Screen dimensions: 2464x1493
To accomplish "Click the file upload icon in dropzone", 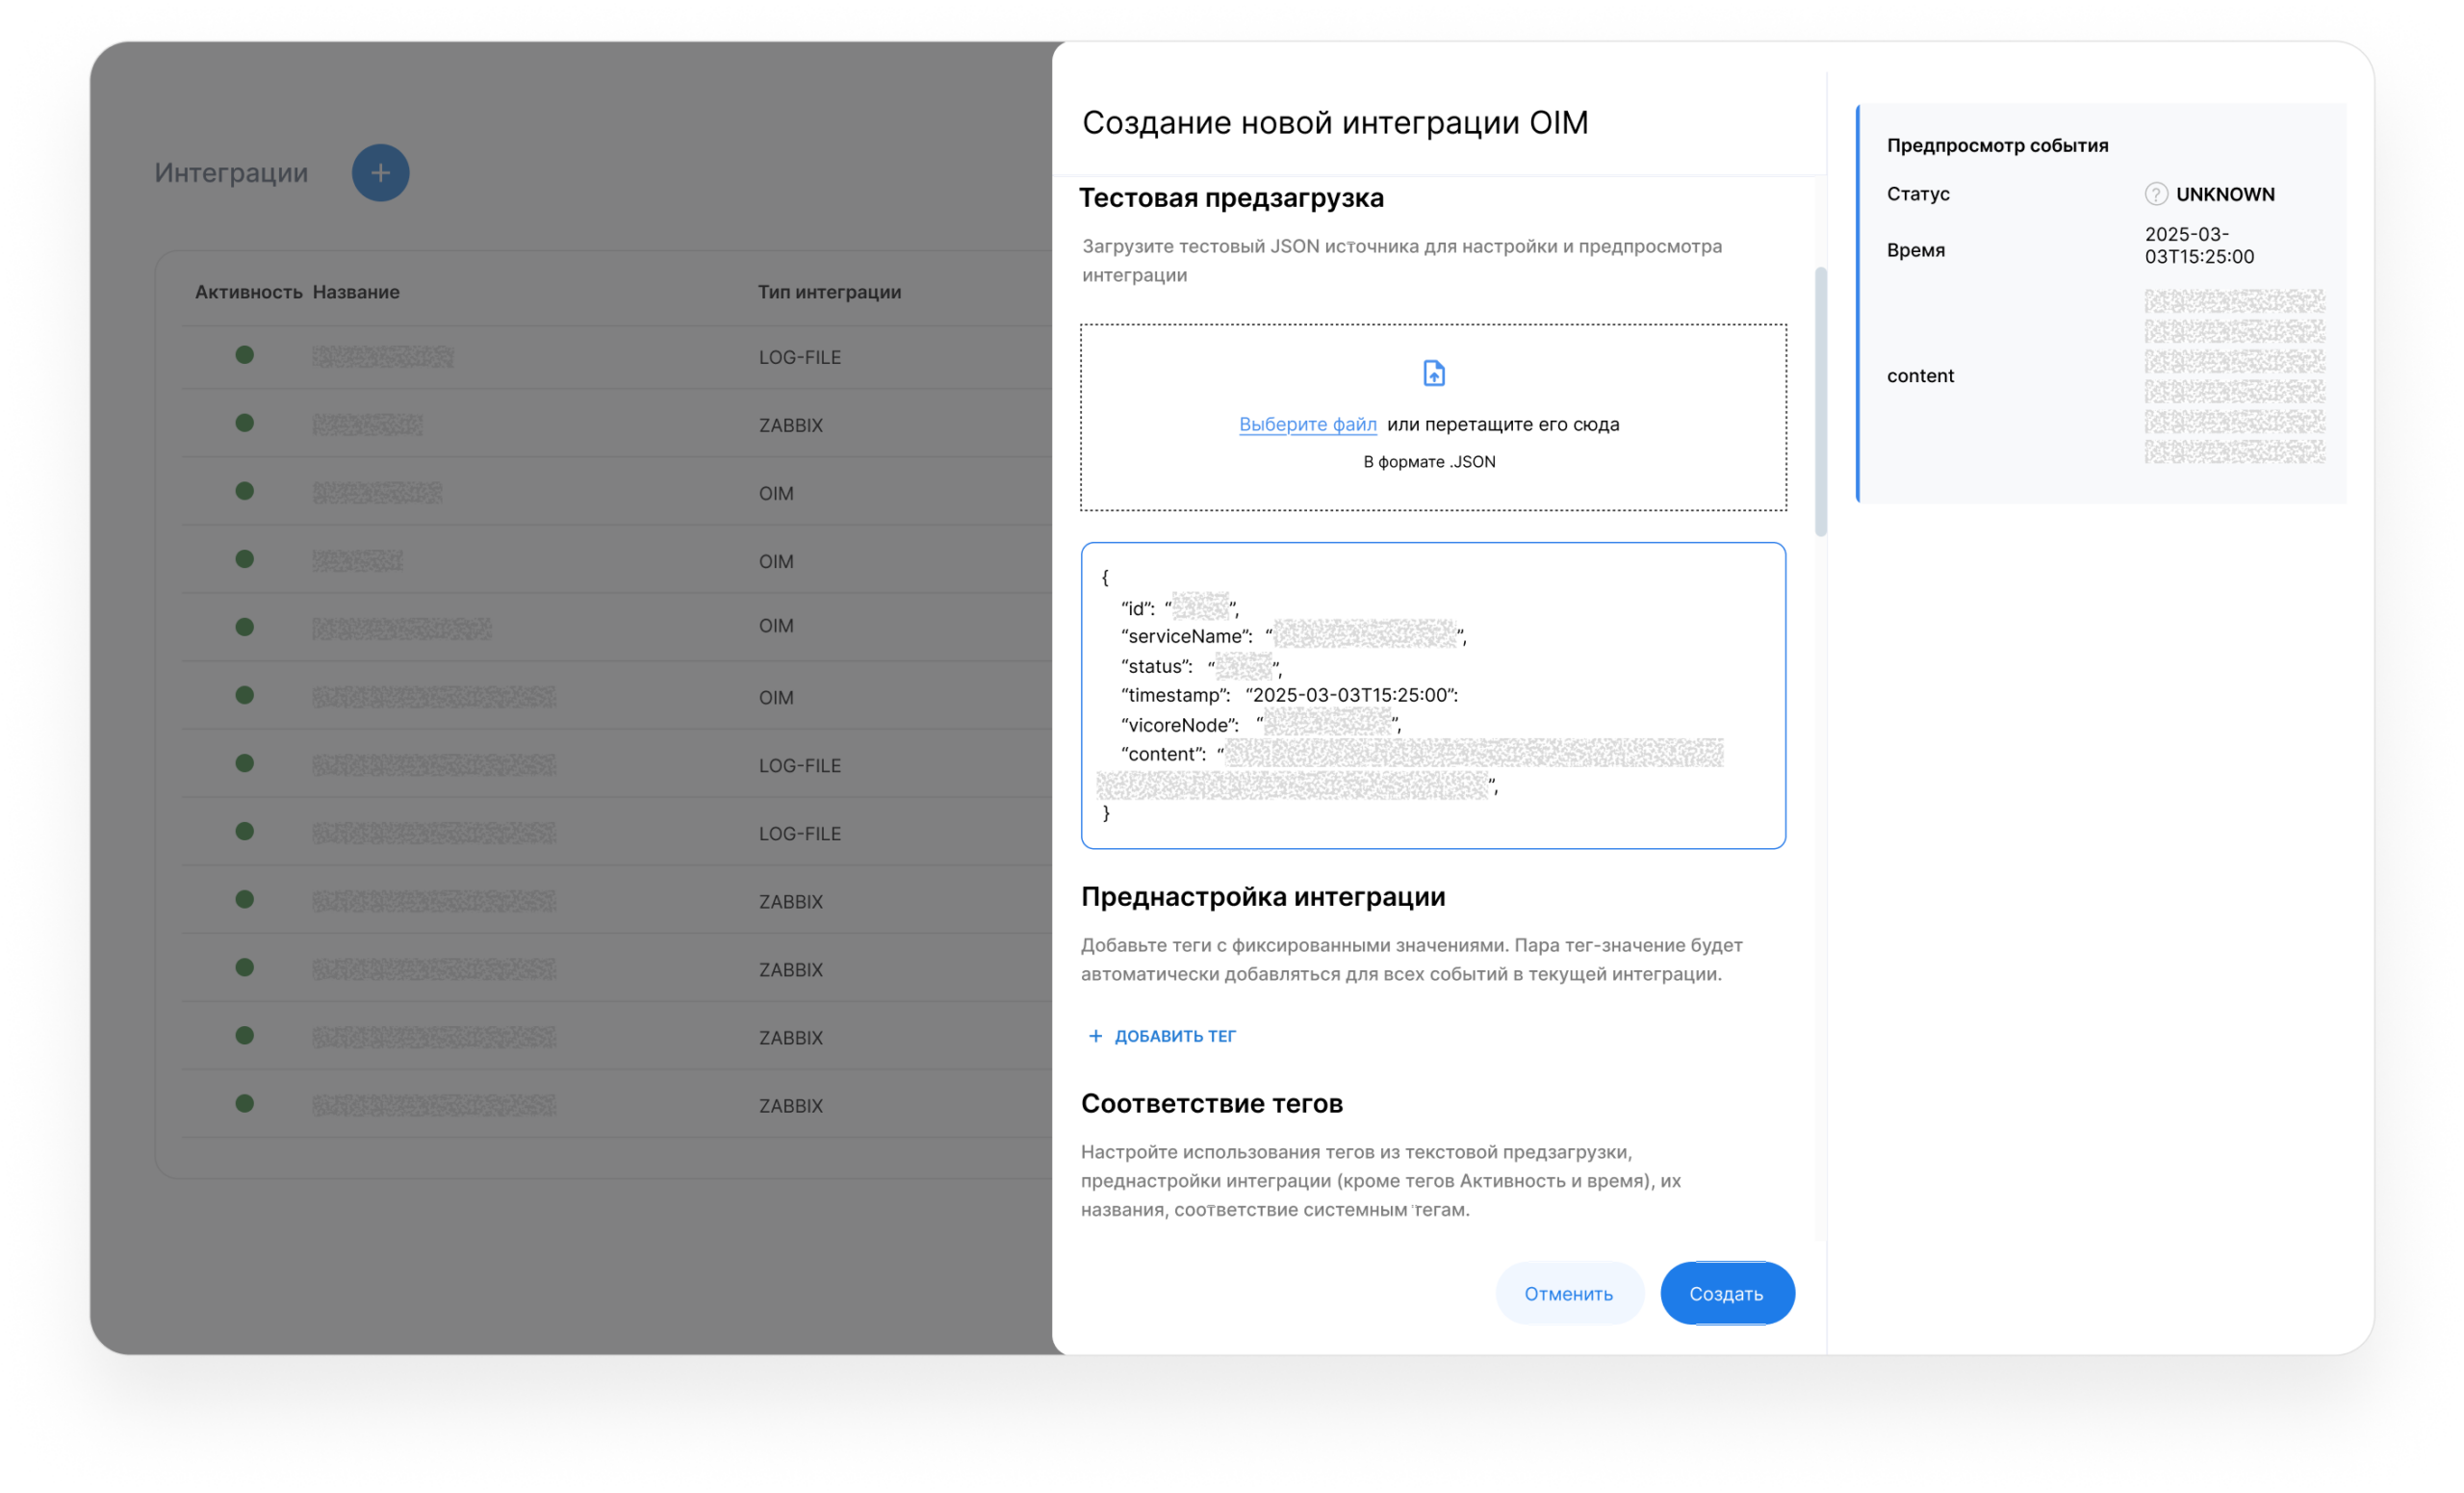I will (1433, 373).
